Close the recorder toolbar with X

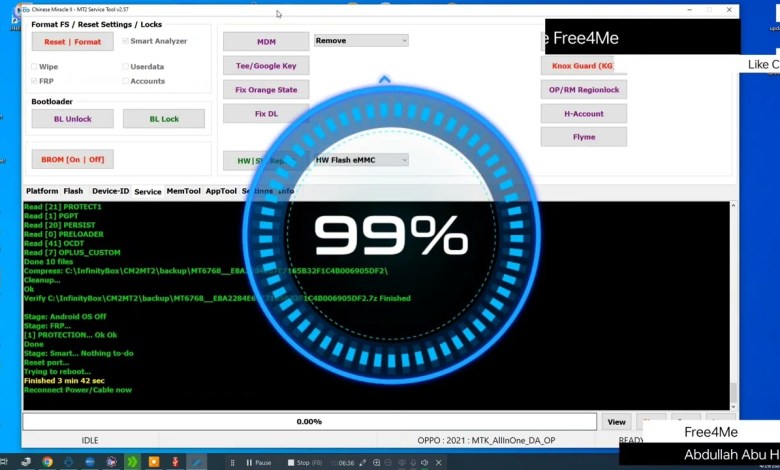coord(438,463)
